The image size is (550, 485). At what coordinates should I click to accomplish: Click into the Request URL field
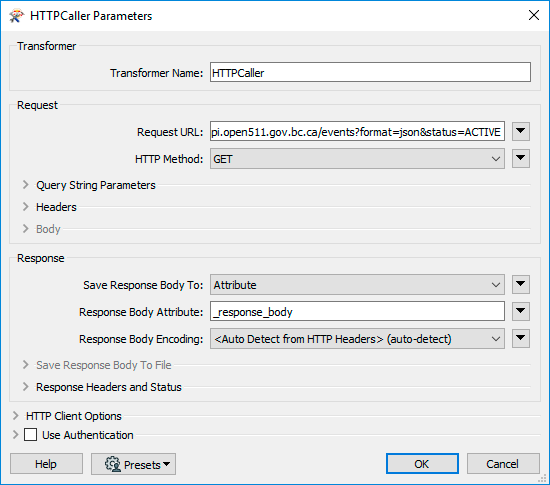[357, 132]
